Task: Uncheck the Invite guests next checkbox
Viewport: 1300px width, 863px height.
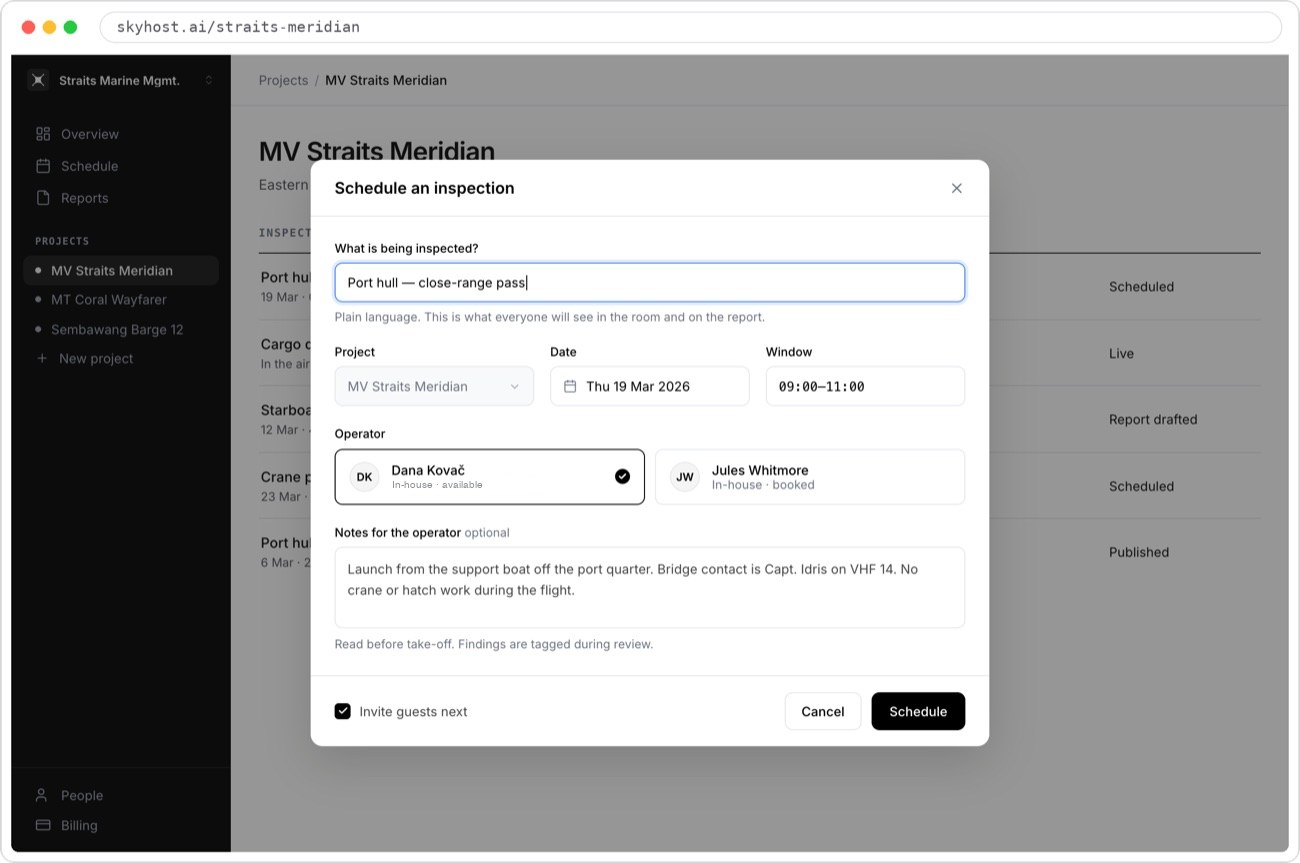Action: (343, 711)
